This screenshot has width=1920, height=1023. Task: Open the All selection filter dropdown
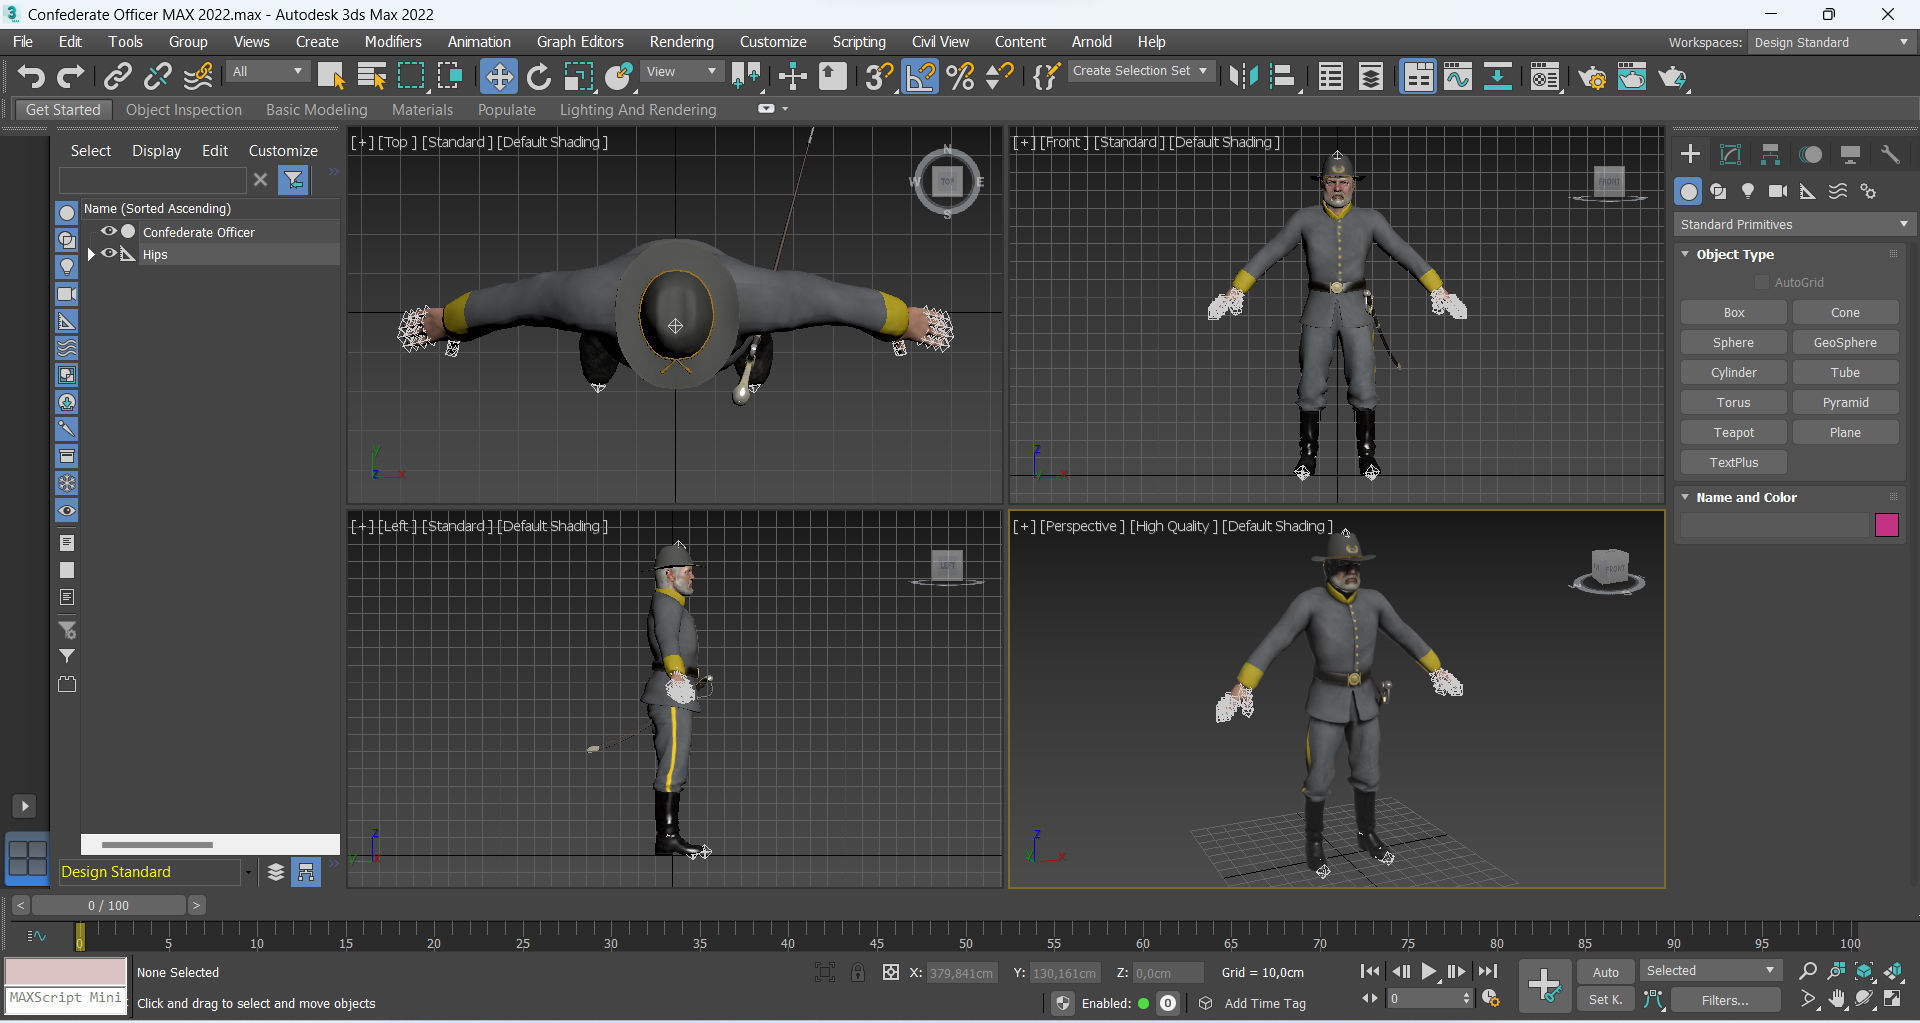(267, 72)
